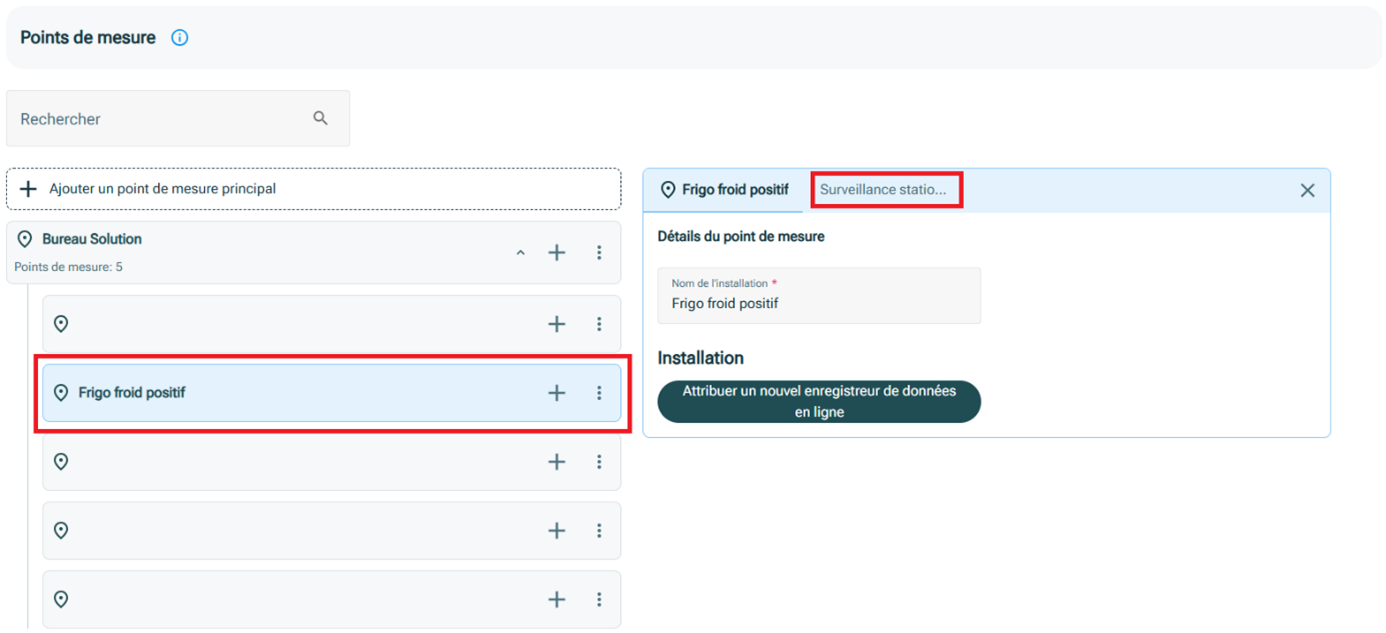
Task: Close the Frigo froid positif details panel
Action: [1307, 190]
